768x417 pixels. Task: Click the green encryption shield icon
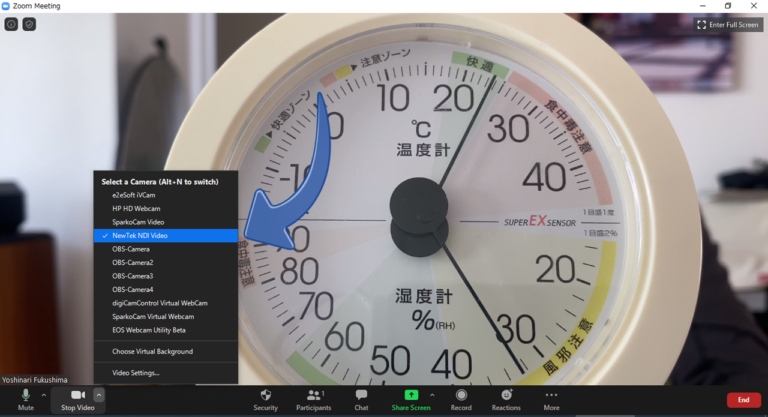coord(29,24)
